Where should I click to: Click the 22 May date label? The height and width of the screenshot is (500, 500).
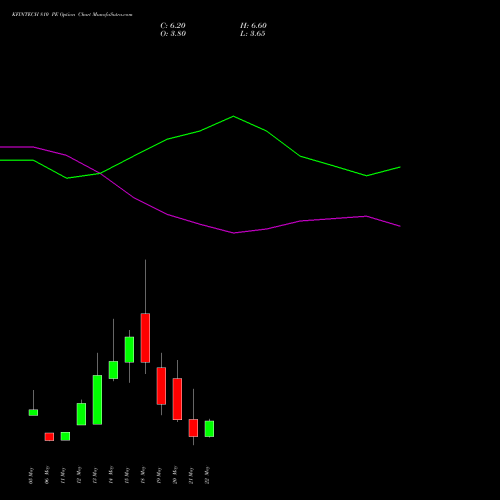207,475
